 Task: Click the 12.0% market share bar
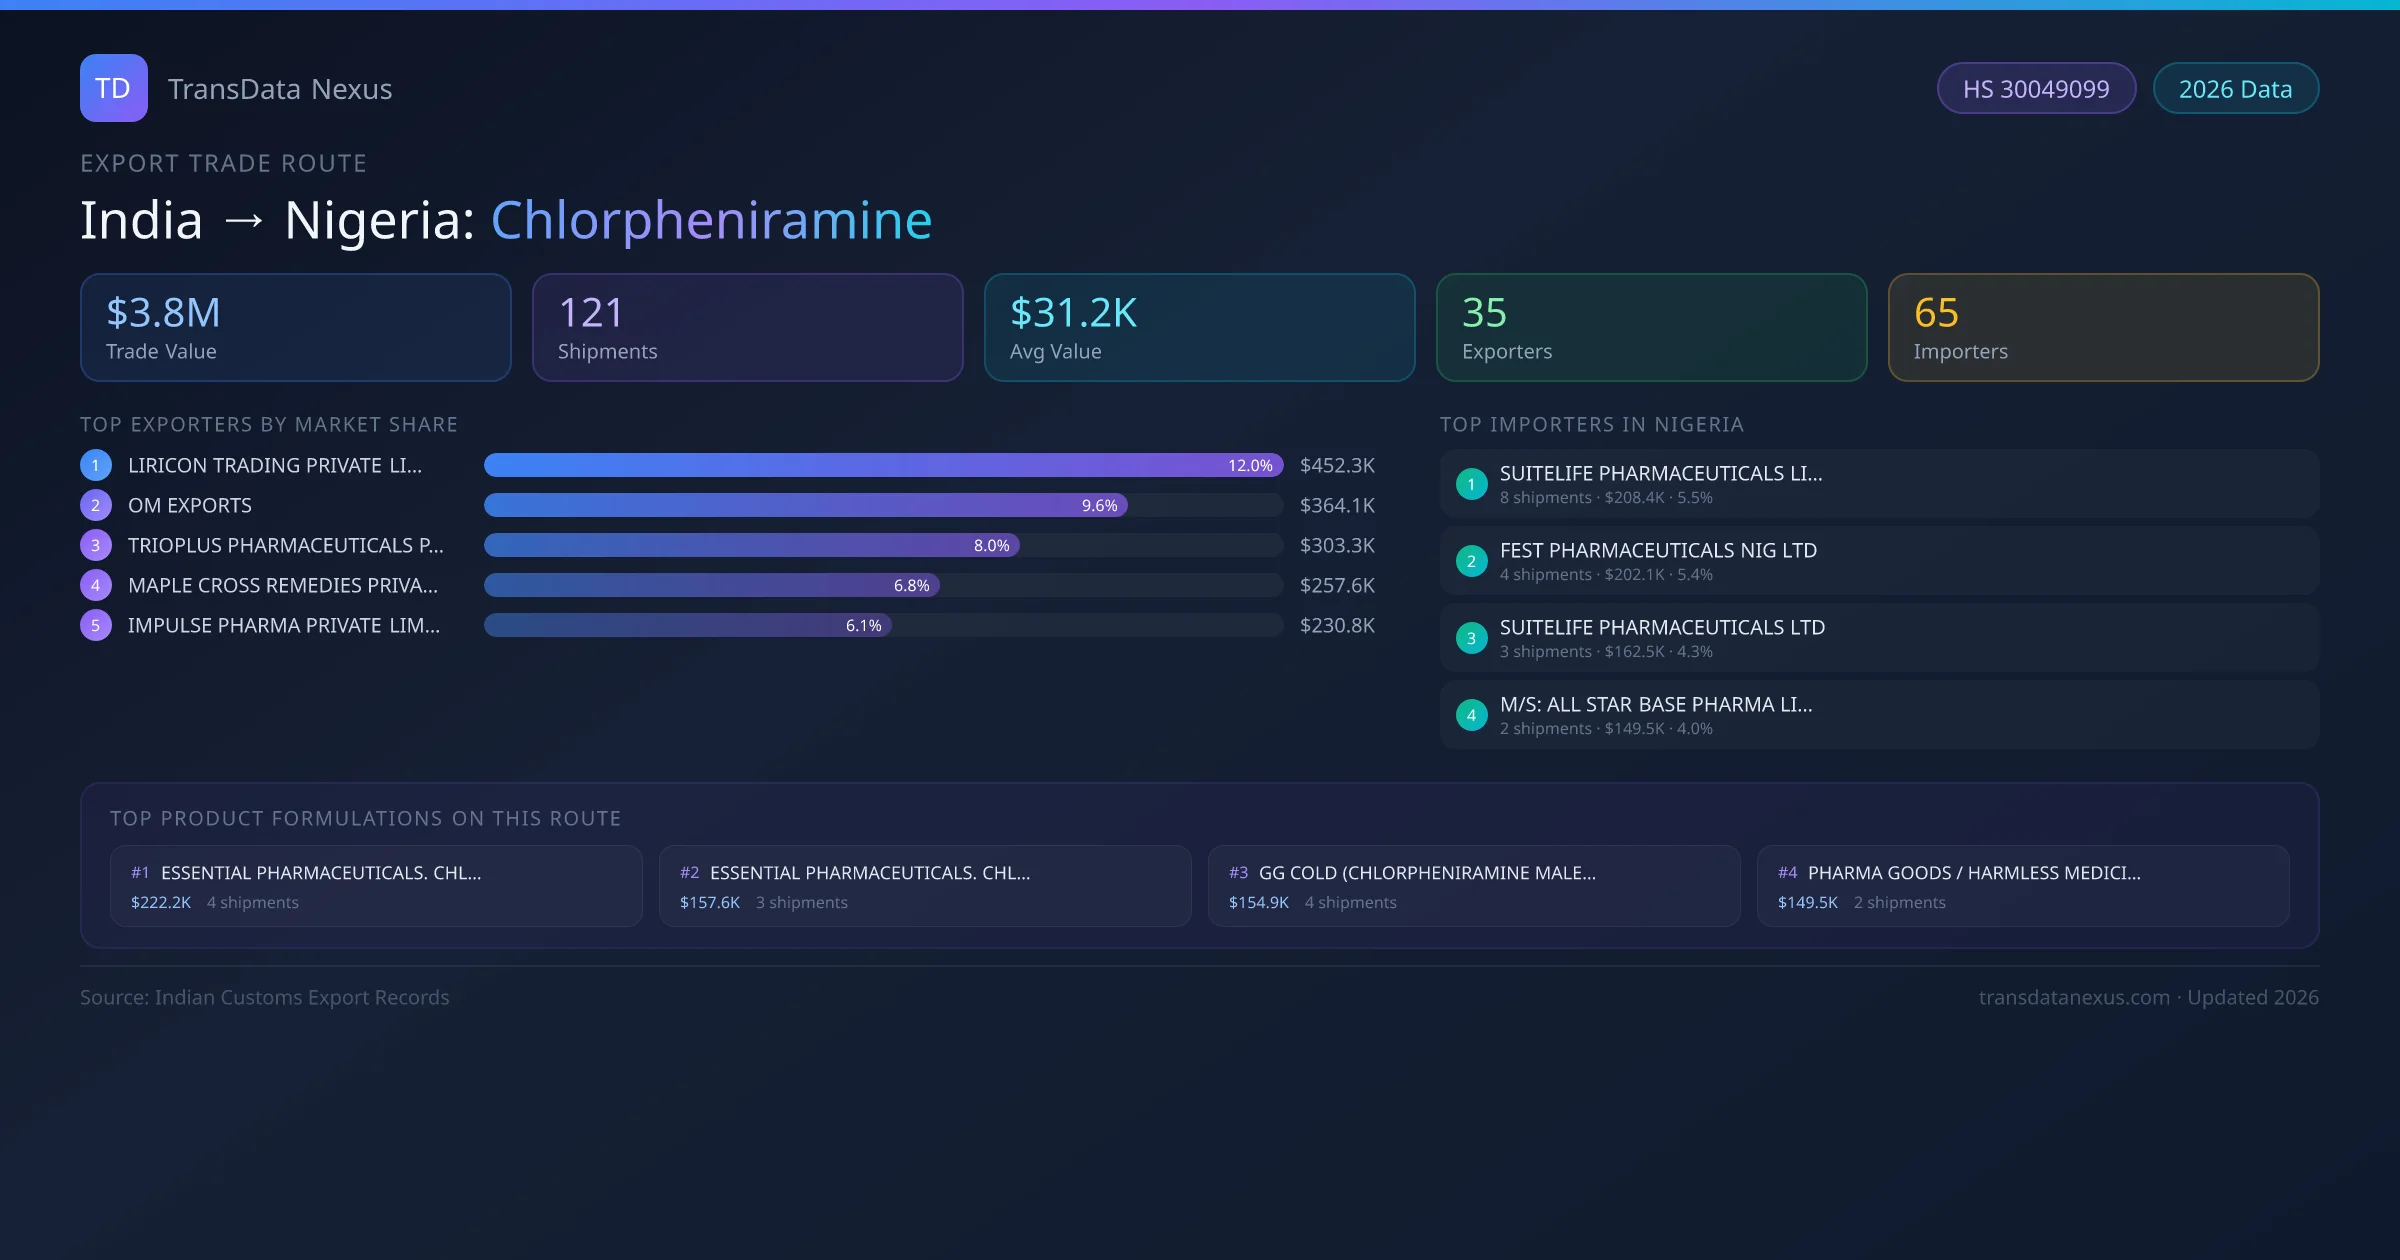(x=882, y=465)
